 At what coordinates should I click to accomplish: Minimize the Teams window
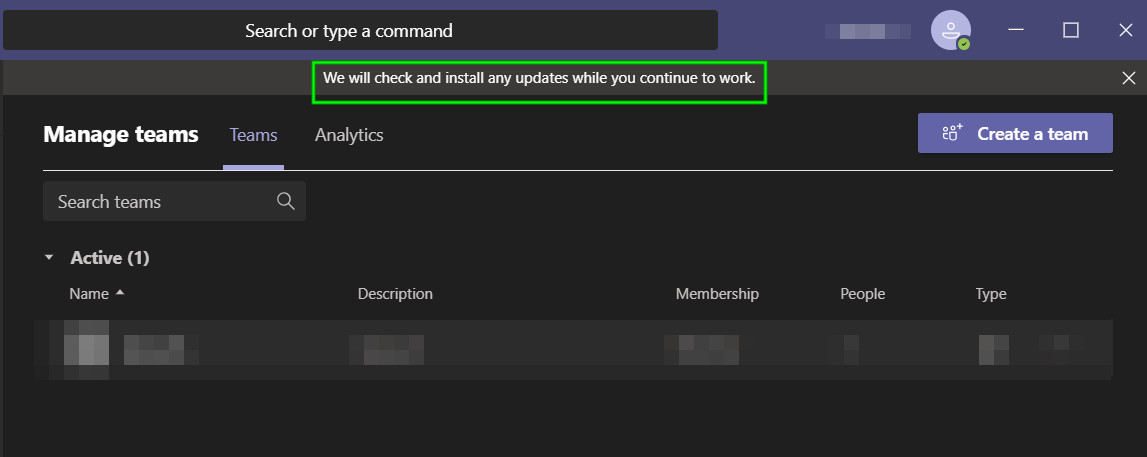click(1016, 30)
